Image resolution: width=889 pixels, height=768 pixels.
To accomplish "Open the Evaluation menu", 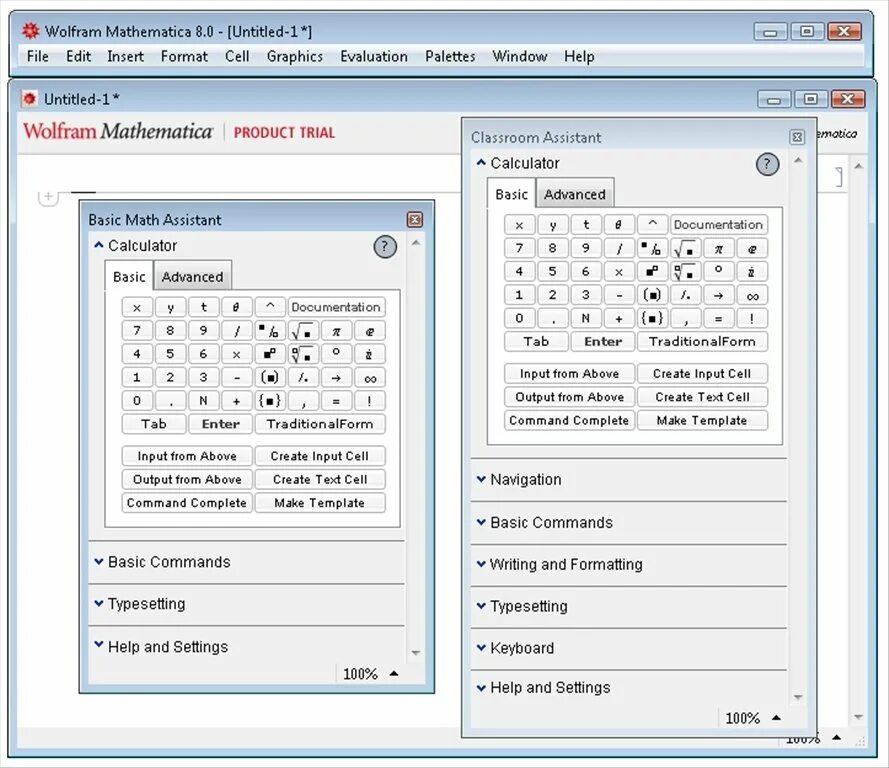I will coord(374,57).
